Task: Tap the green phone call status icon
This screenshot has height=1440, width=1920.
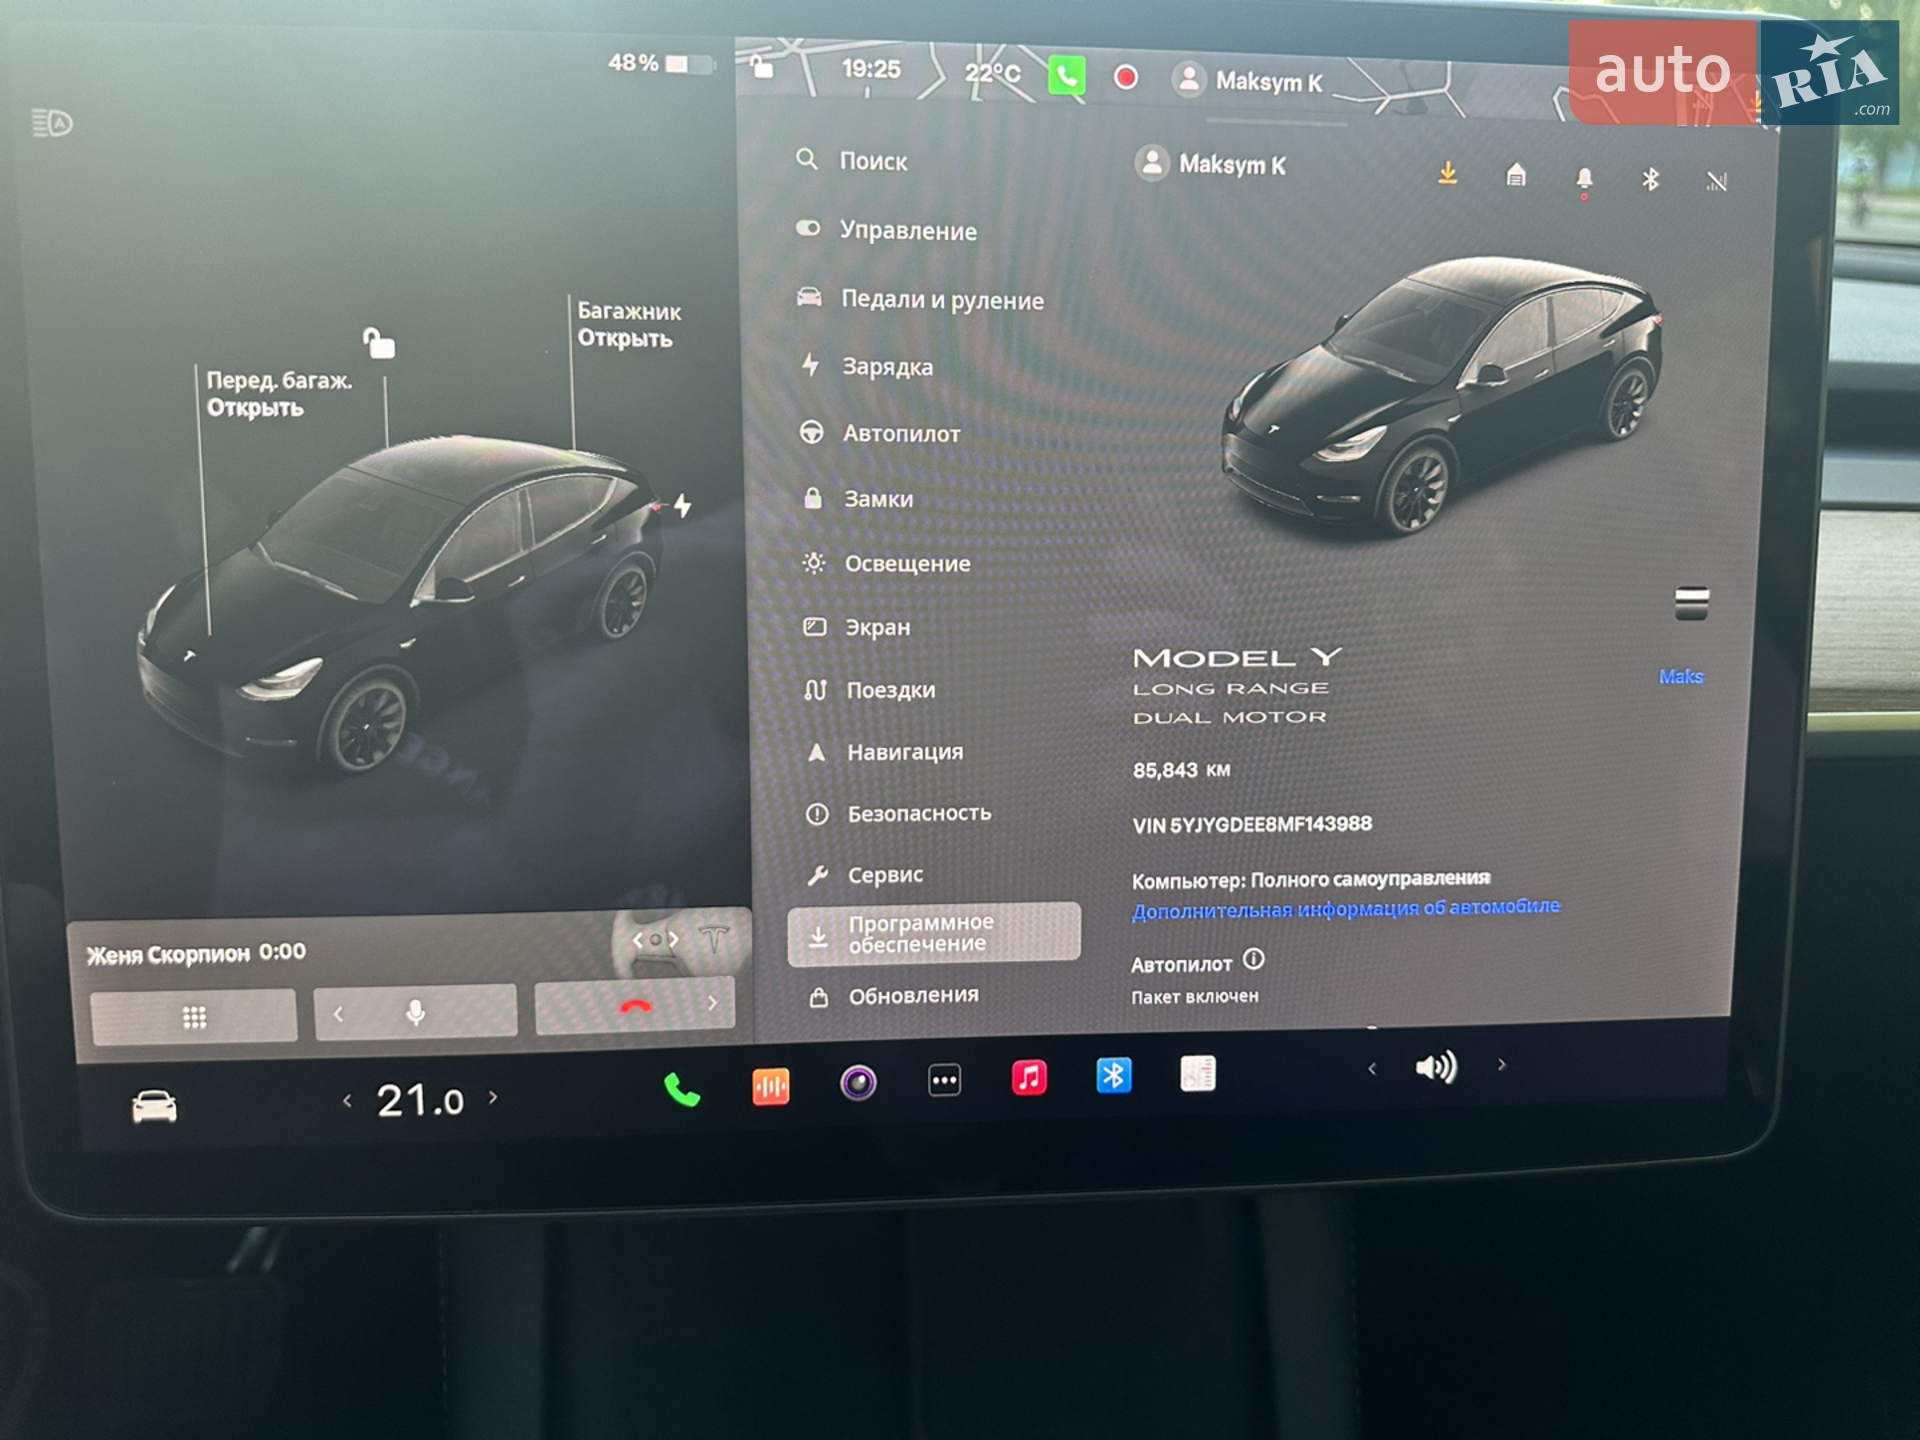Action: pyautogui.click(x=1066, y=76)
